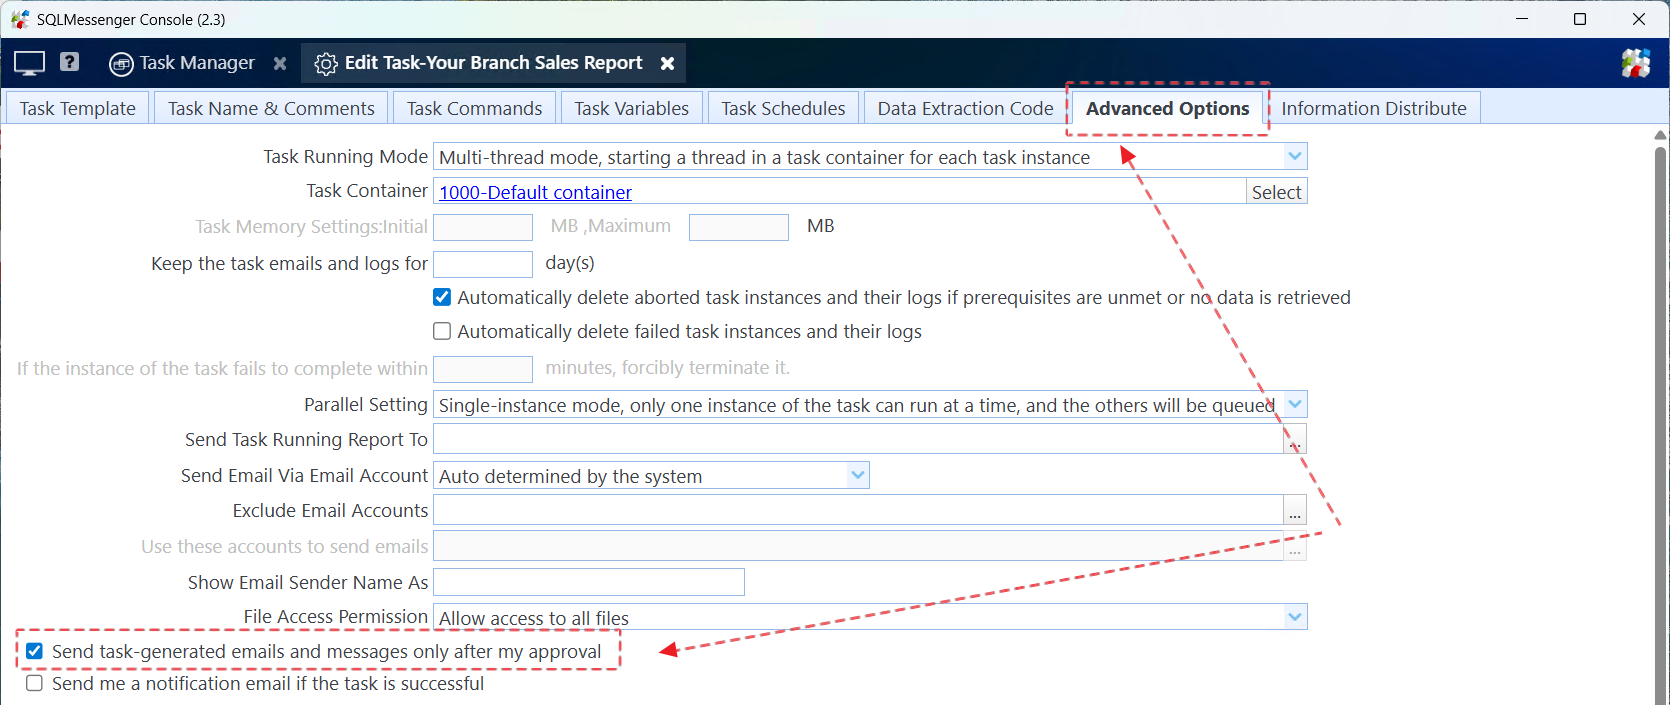
Task: Select the Advanced Options tab
Action: [x=1167, y=108]
